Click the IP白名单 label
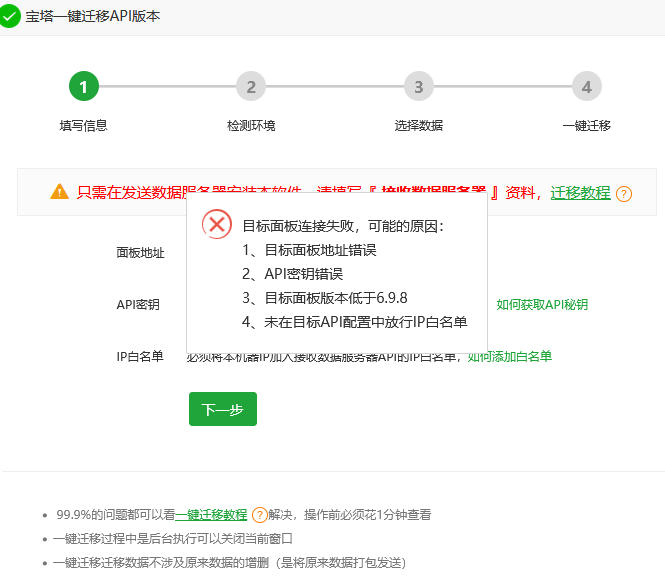 pos(140,356)
